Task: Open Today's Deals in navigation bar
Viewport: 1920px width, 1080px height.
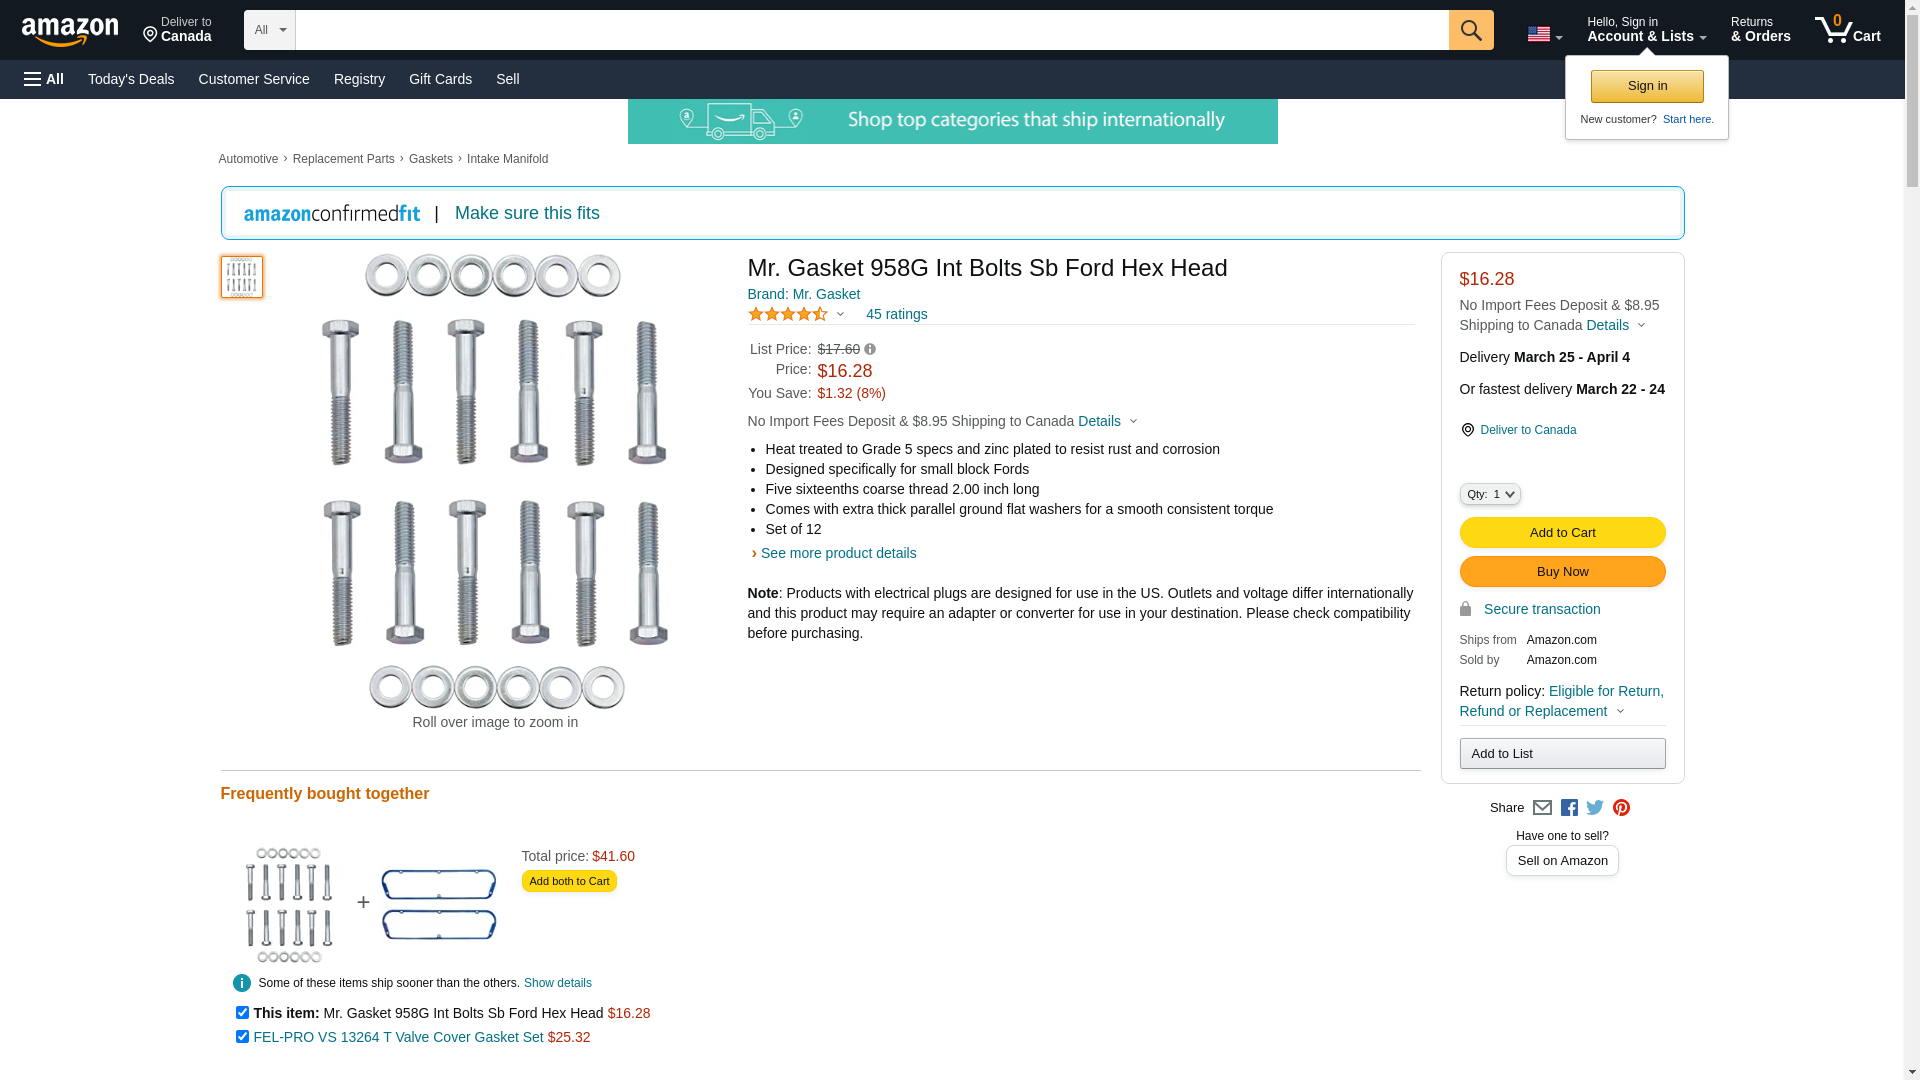Action: pos(131,79)
